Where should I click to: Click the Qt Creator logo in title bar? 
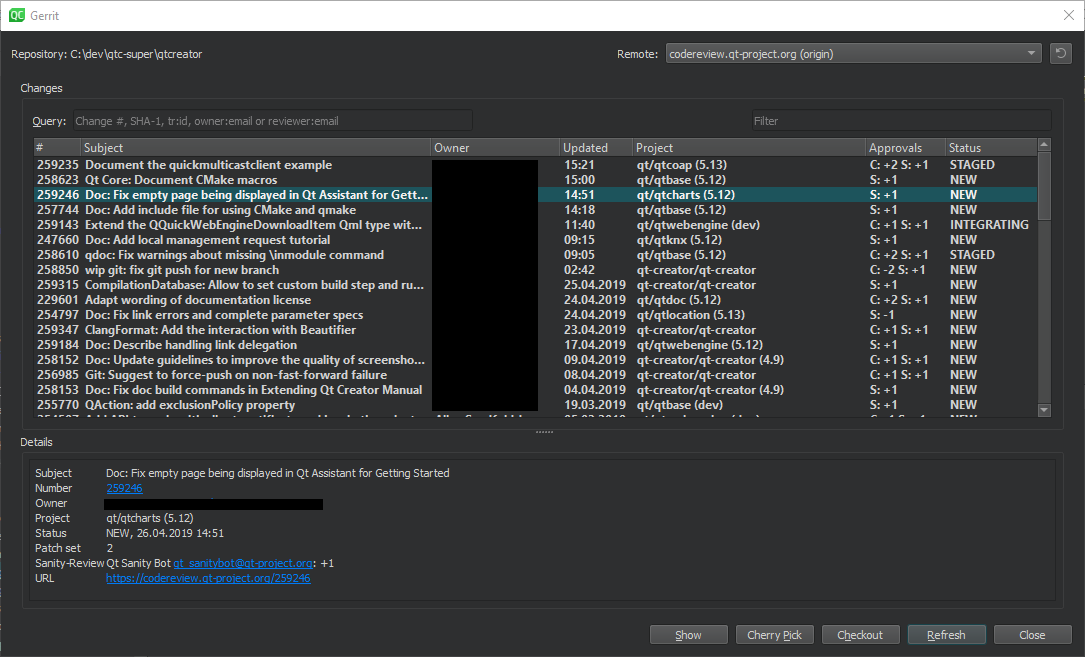tap(16, 15)
